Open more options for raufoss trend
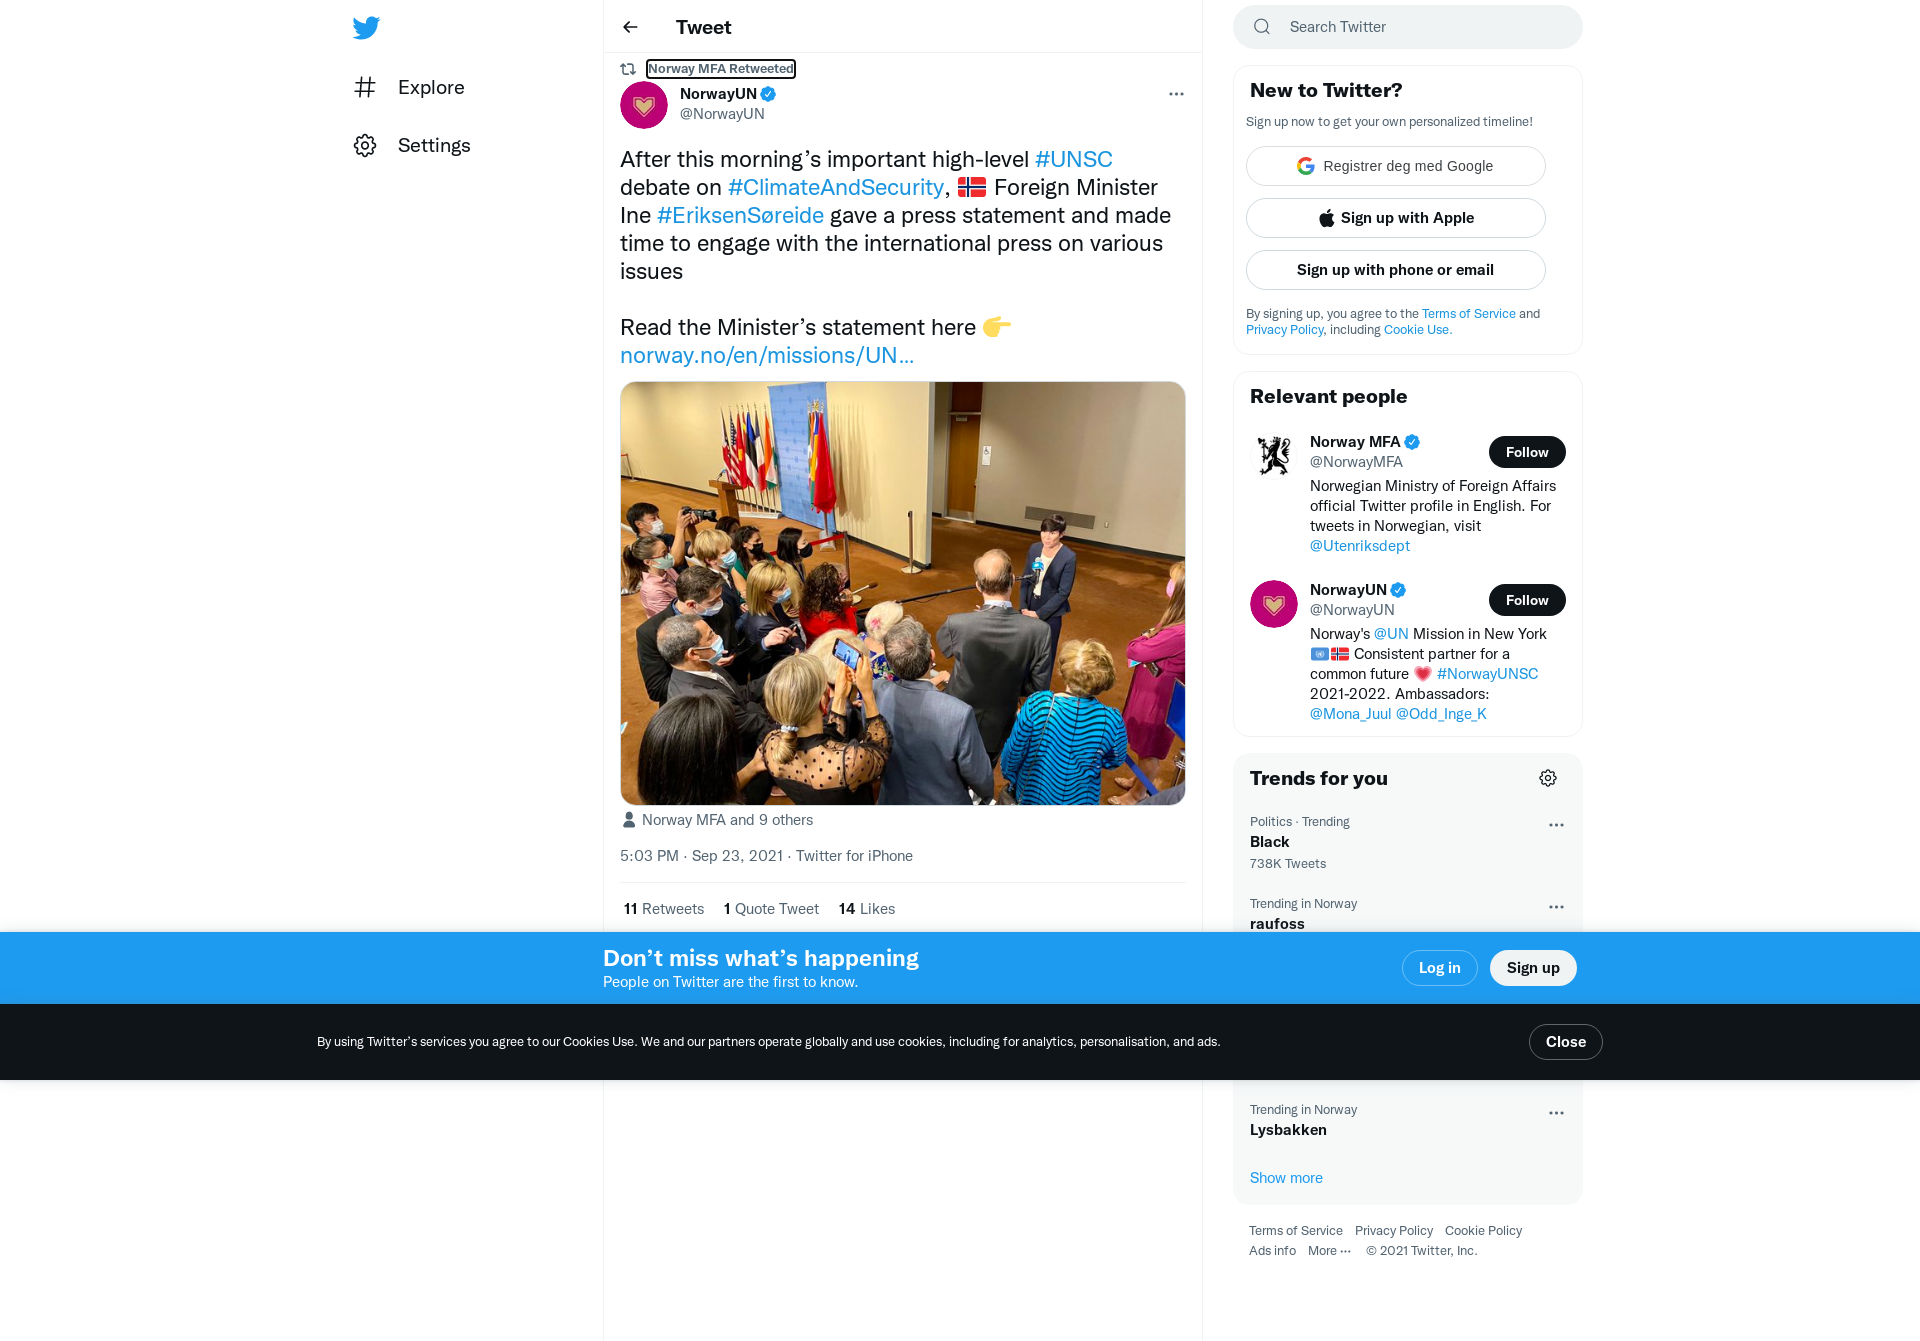Viewport: 1920px width, 1341px height. [x=1556, y=907]
